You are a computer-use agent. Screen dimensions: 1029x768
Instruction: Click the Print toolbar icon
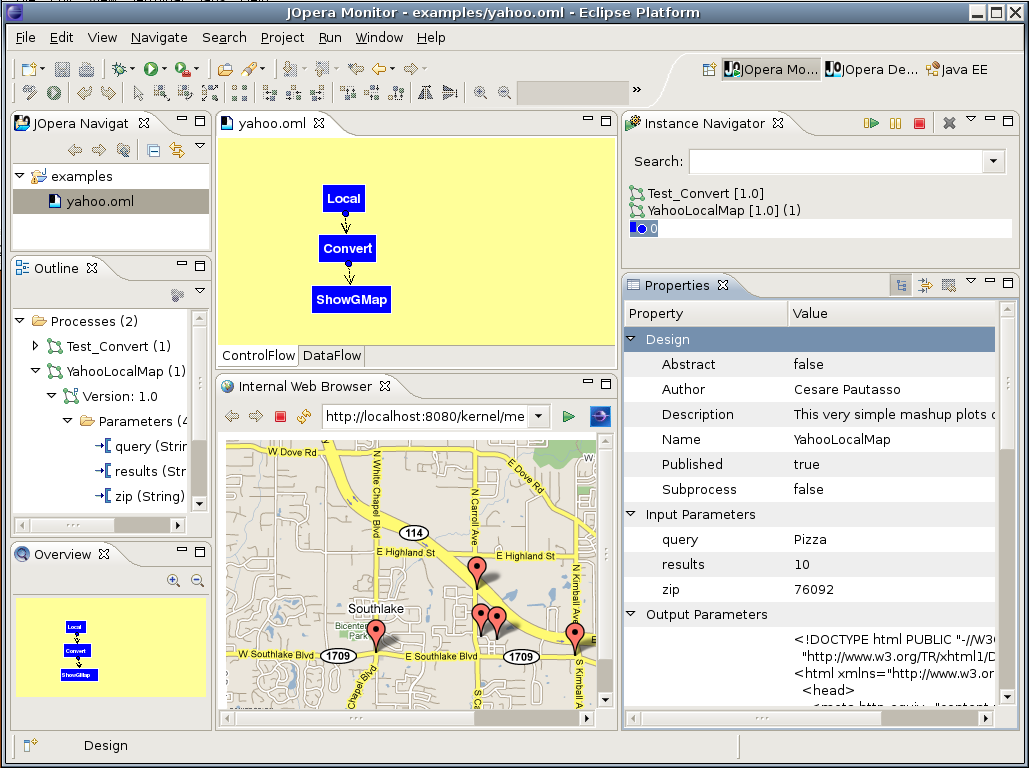point(86,69)
